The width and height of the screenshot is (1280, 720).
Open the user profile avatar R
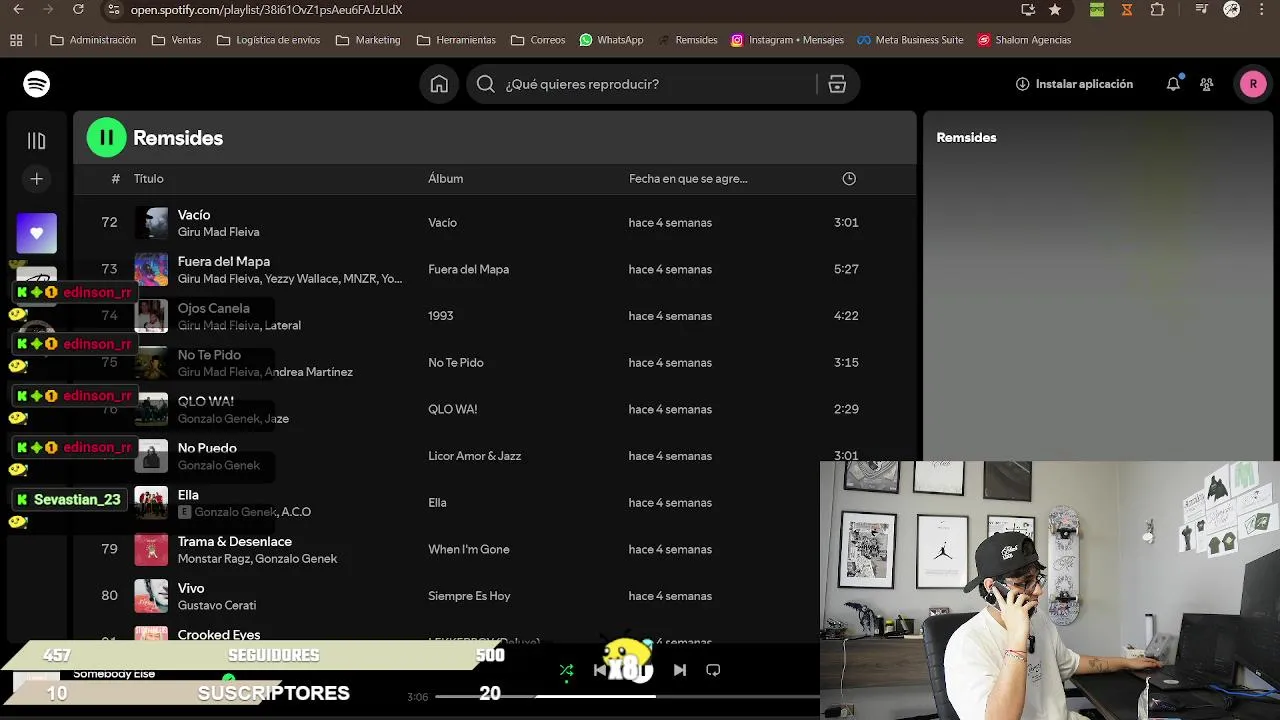(1253, 84)
